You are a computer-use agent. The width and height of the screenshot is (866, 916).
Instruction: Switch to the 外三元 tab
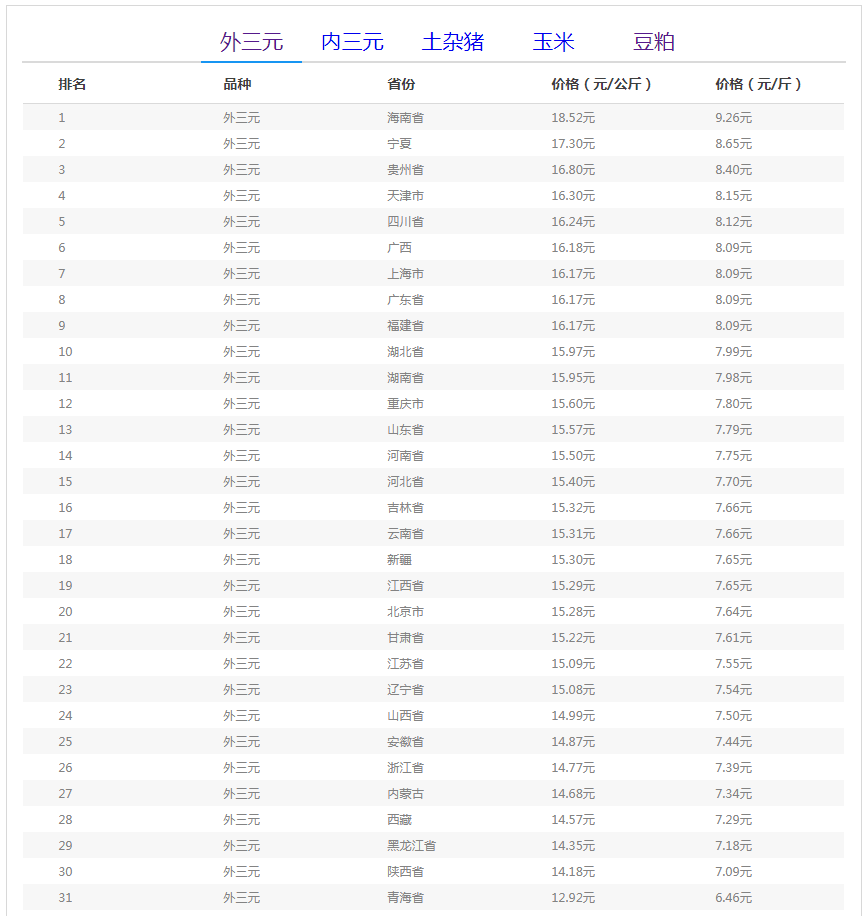pos(252,42)
